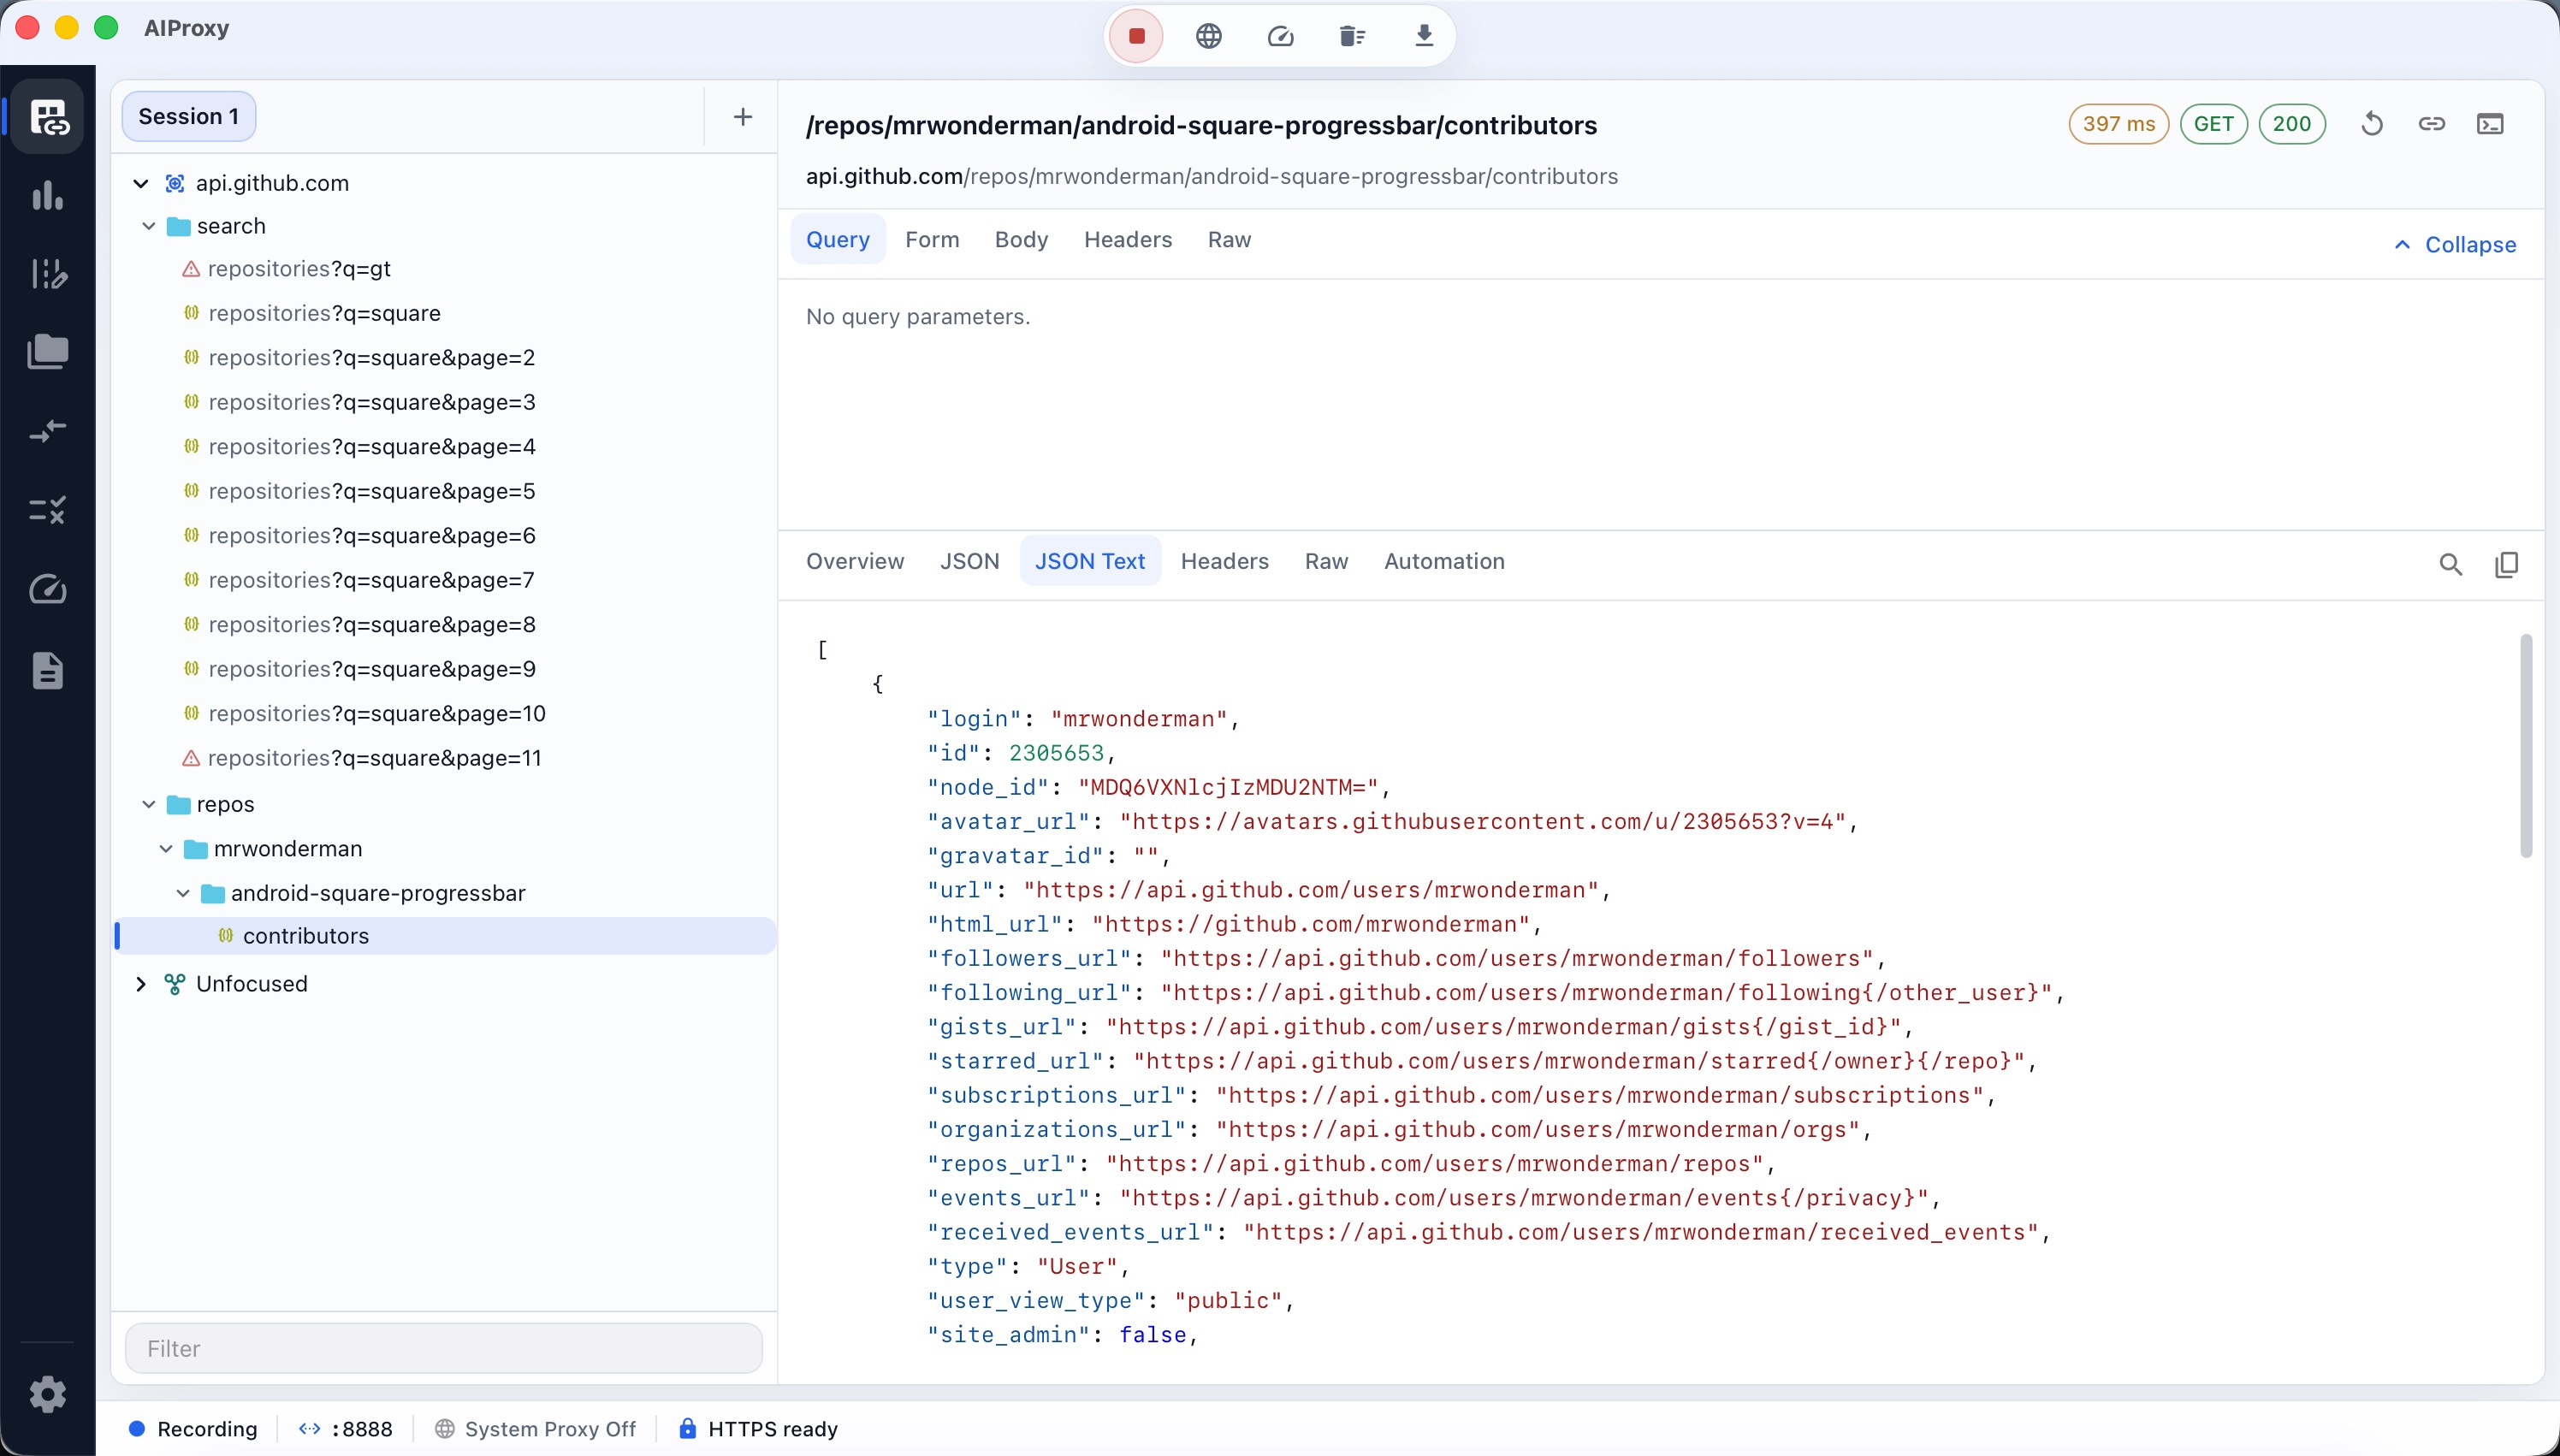
Task: Replay the request with the reload icon
Action: click(x=2372, y=124)
